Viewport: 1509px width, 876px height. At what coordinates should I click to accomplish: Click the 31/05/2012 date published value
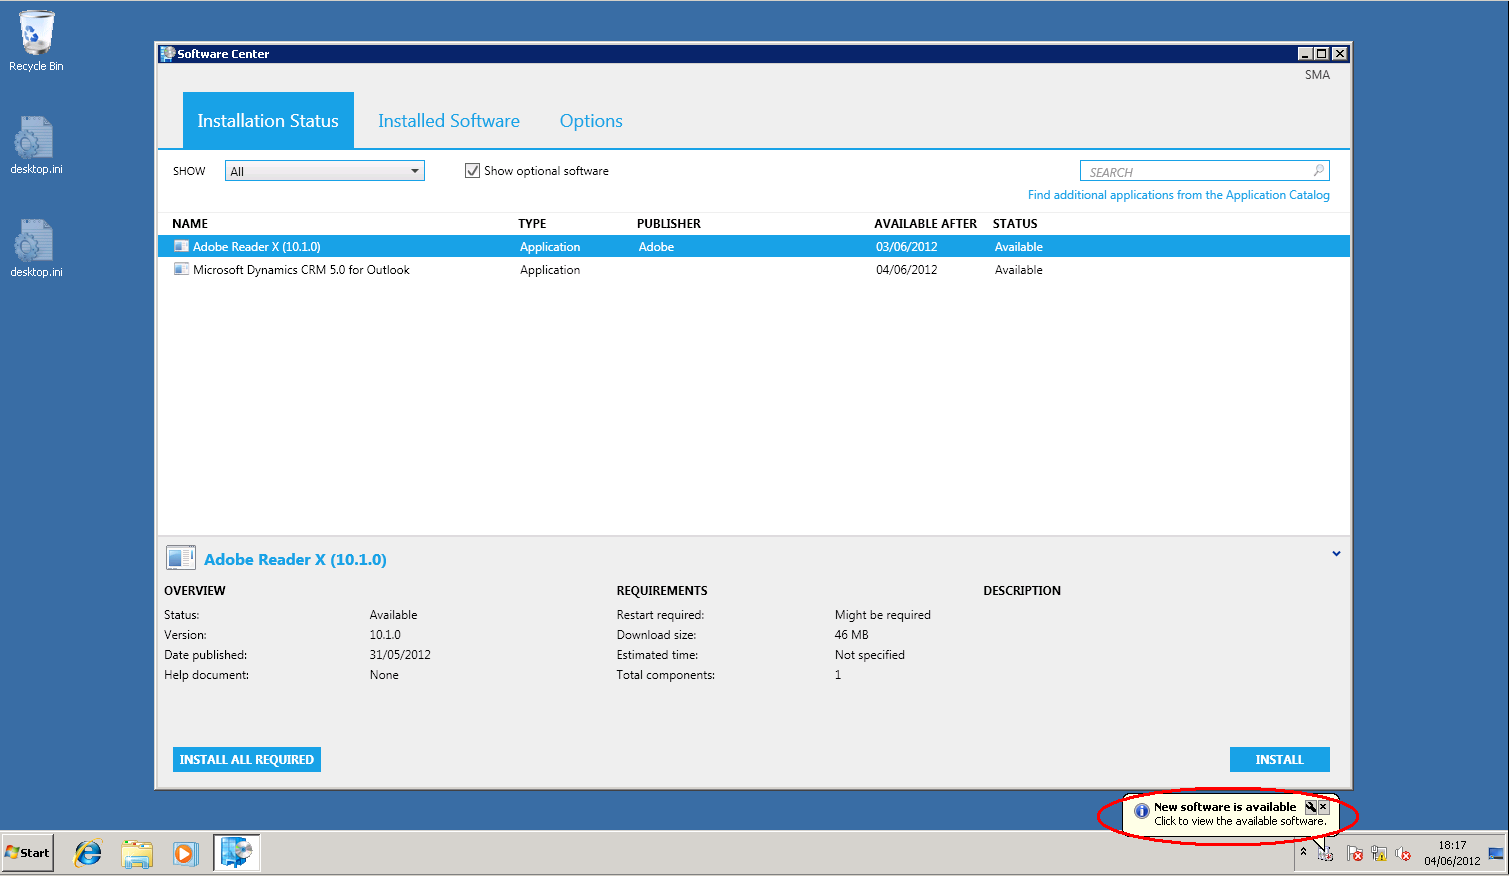tap(400, 655)
